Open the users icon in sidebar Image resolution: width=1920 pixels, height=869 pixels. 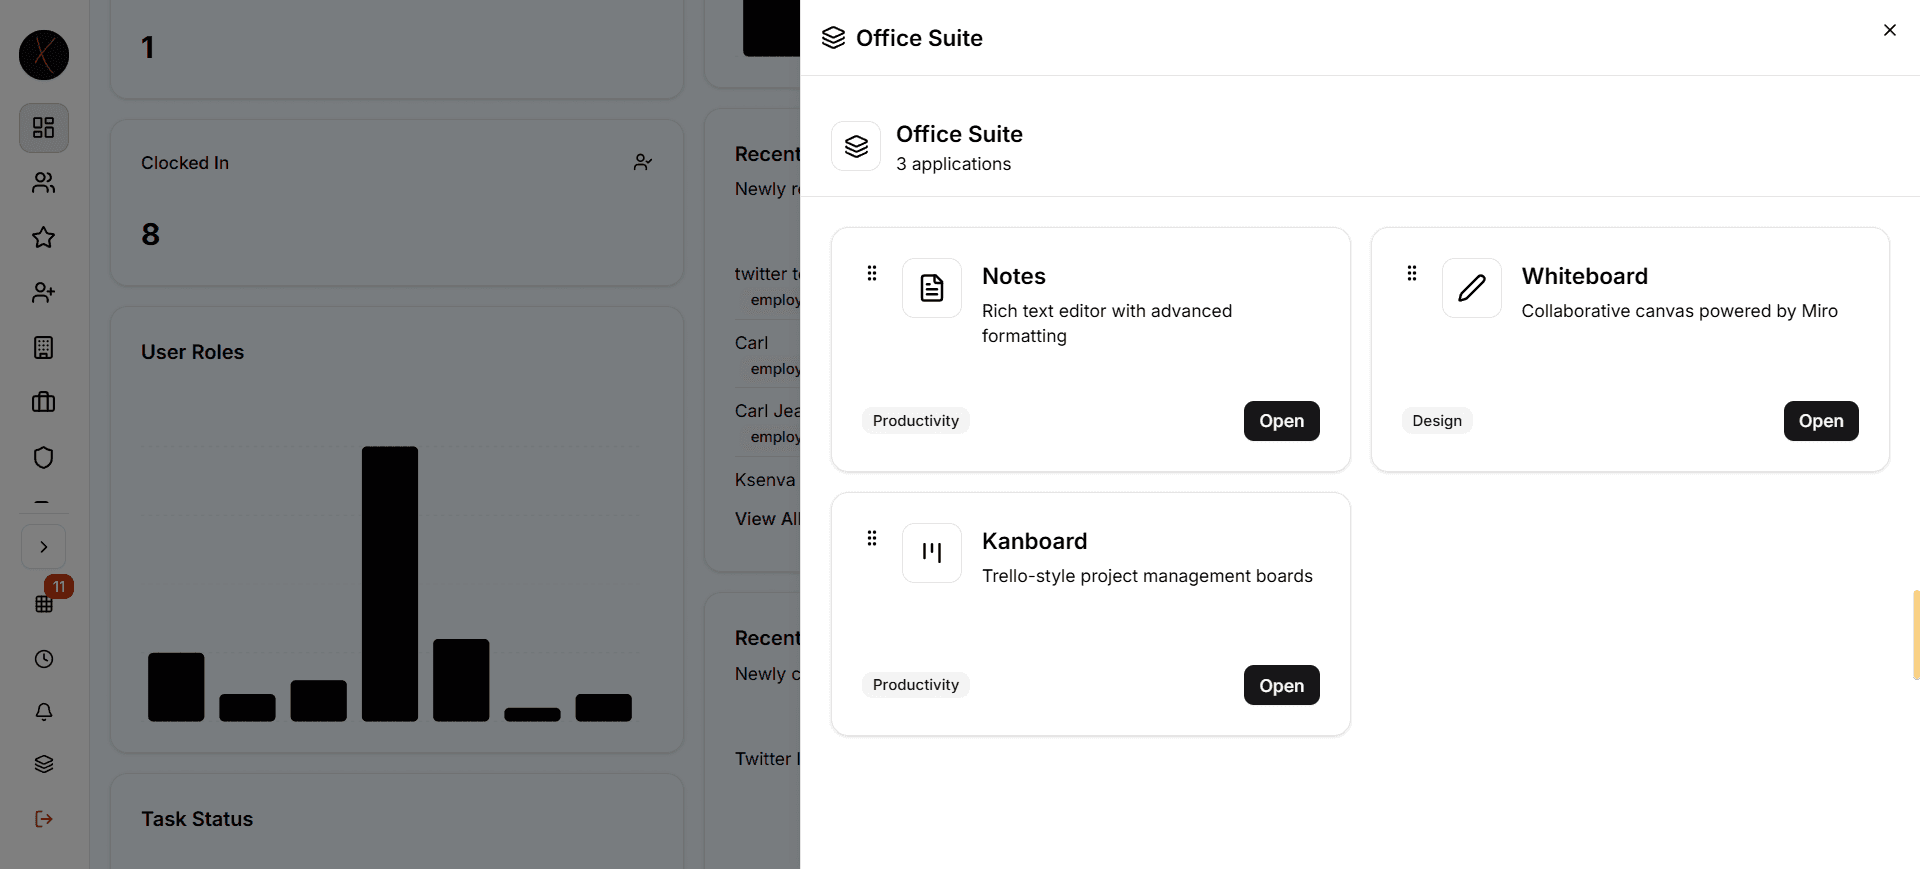tap(44, 183)
